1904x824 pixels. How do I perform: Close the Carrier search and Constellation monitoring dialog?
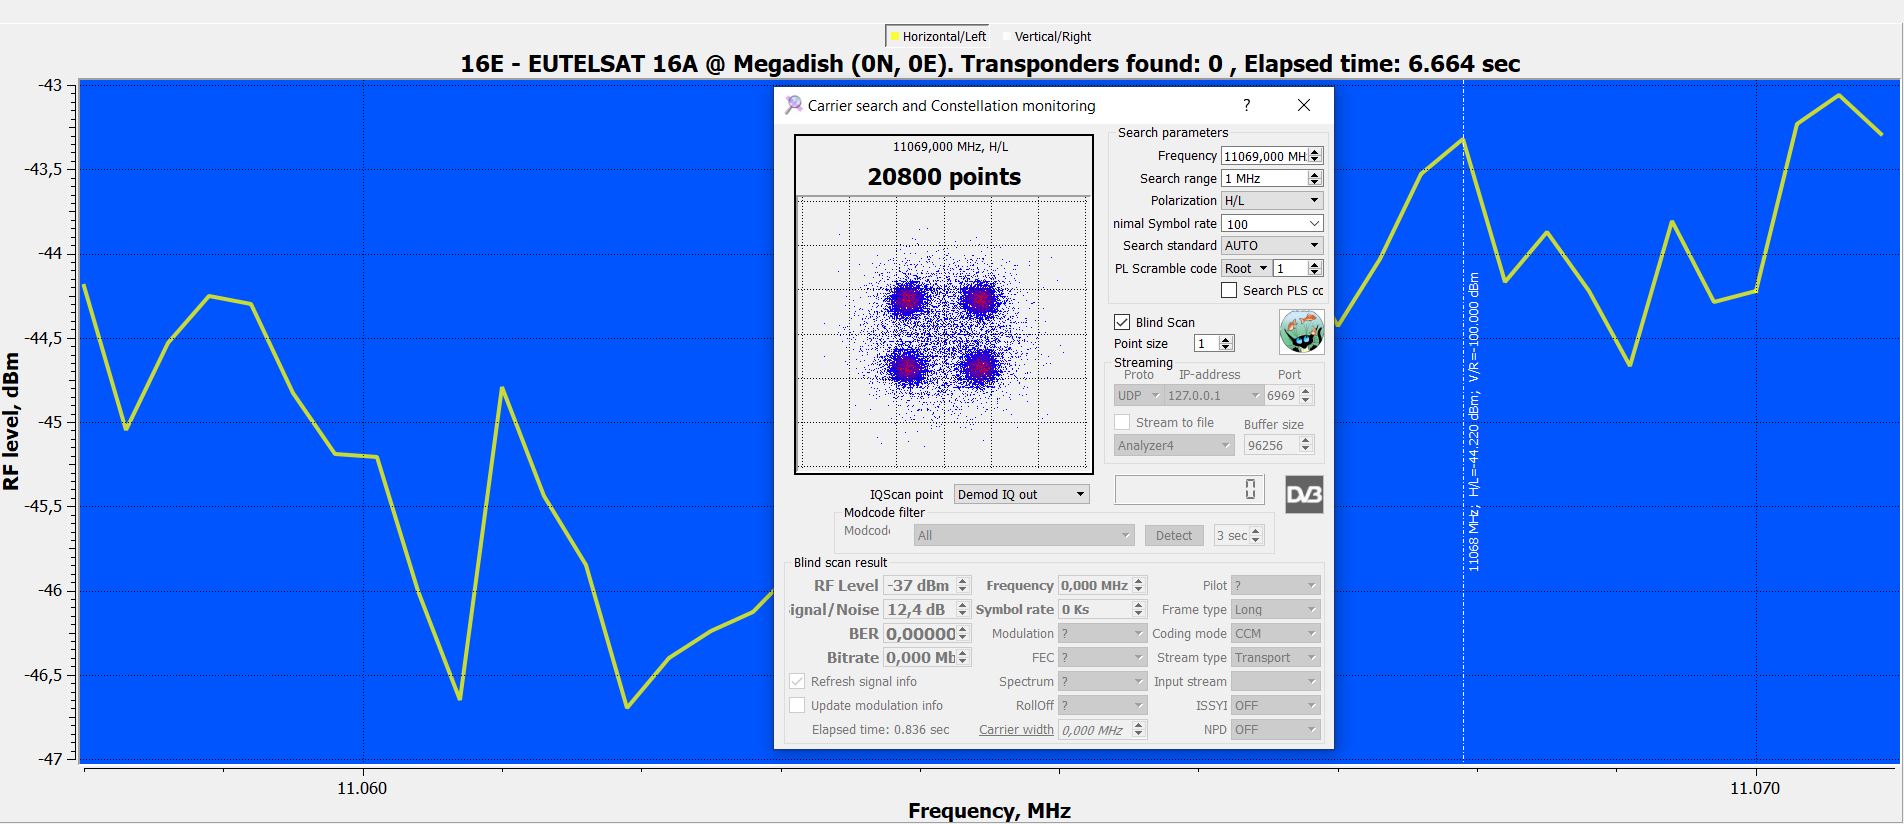coord(1304,105)
